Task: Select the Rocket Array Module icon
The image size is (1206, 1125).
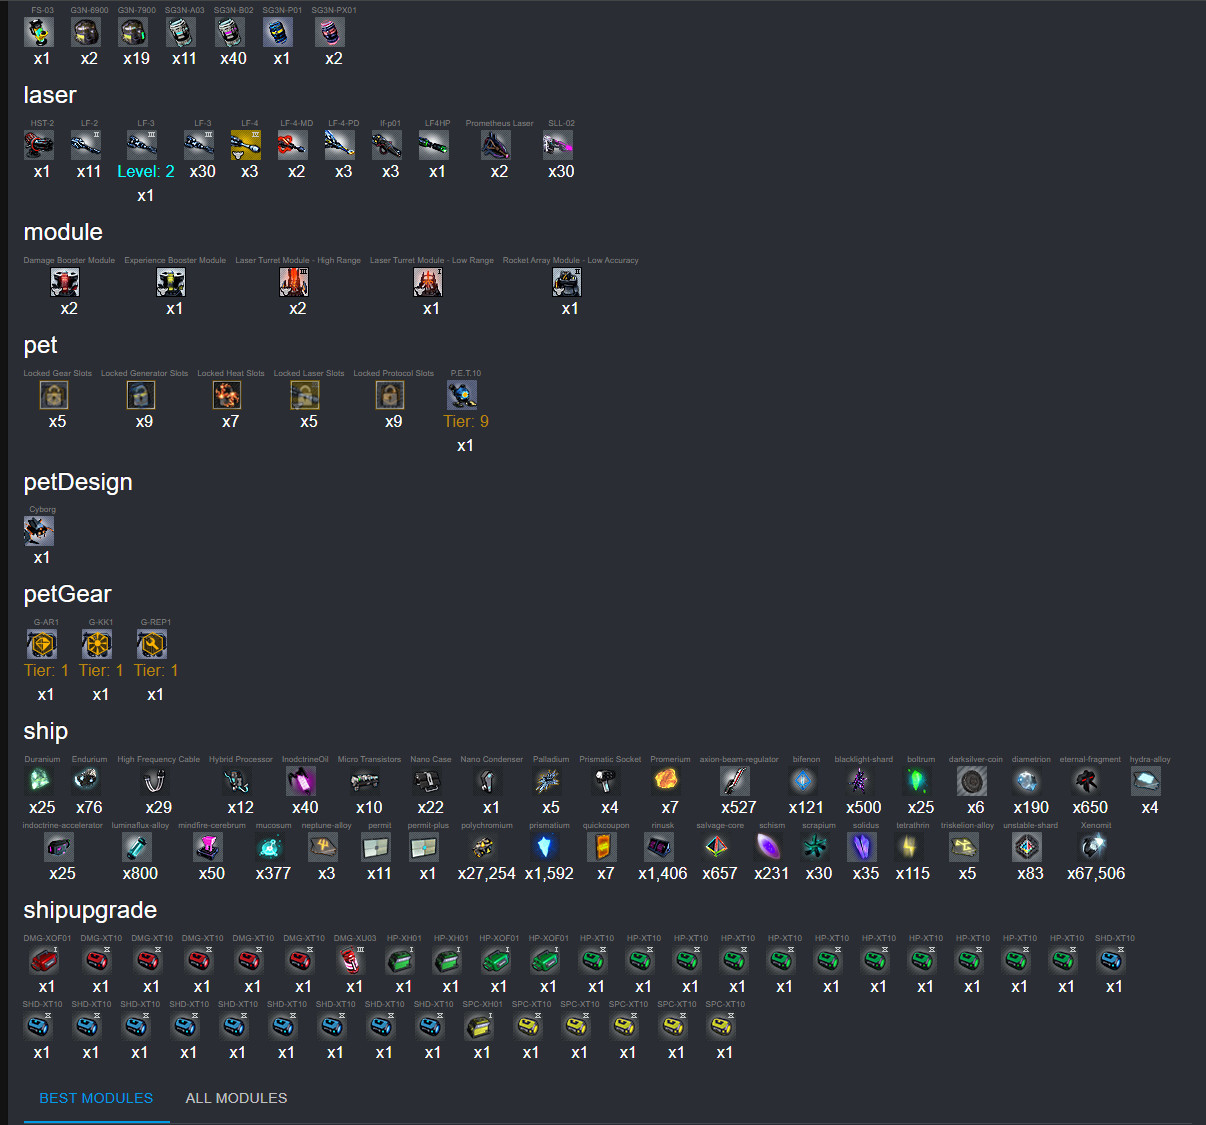Action: (567, 282)
